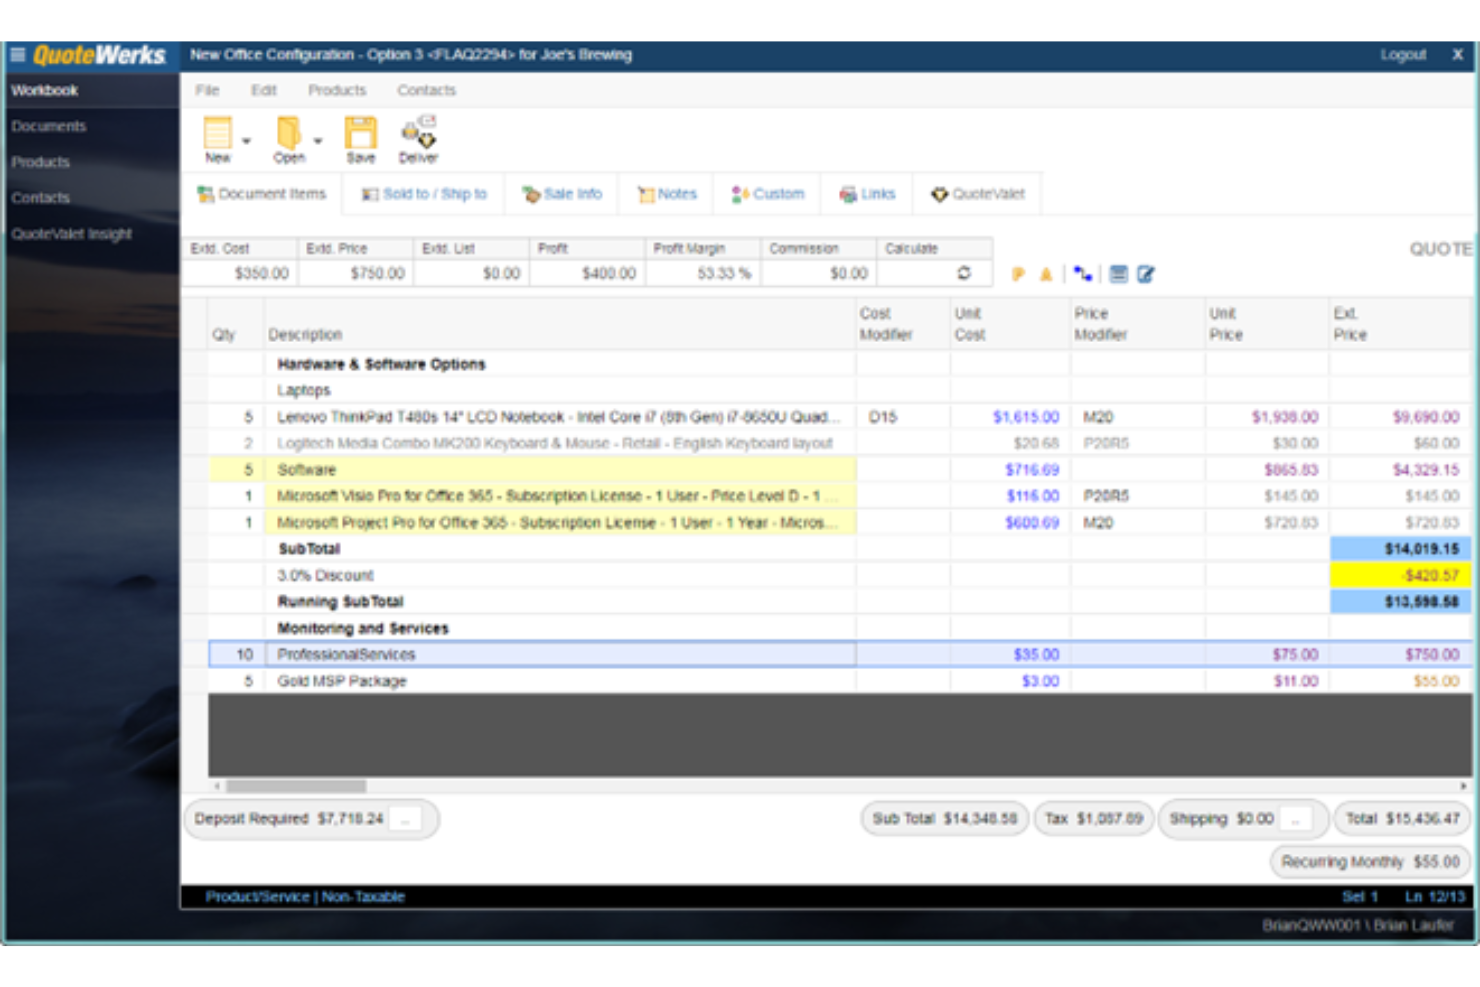
Task: Click the $75.00 unit price of ProfessionalServices
Action: click(x=1267, y=654)
